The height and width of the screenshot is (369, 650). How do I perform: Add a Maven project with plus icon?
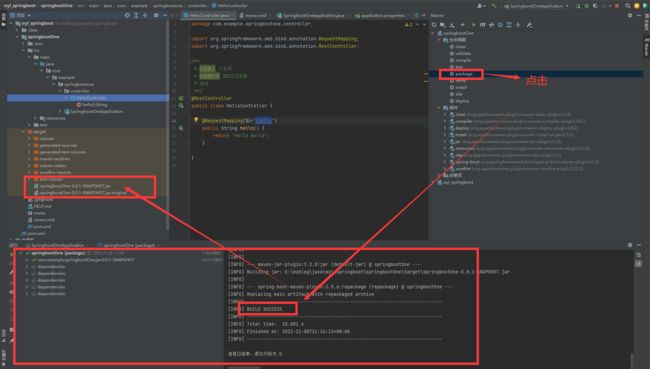[x=463, y=25]
